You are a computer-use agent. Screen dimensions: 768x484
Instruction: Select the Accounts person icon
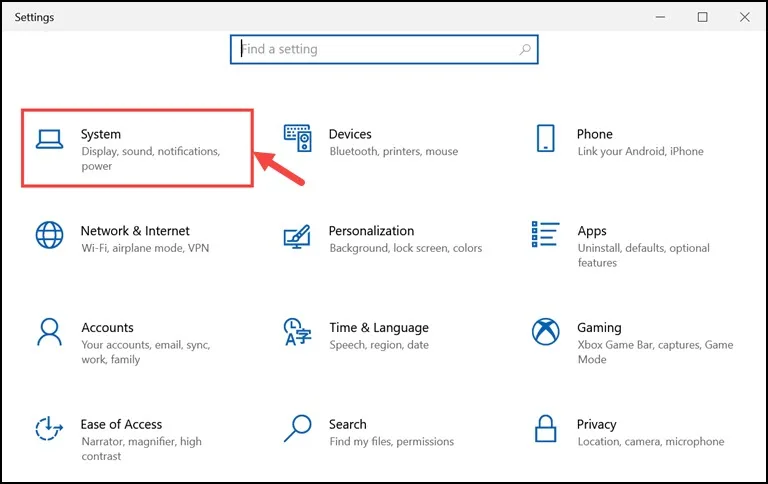click(x=49, y=332)
